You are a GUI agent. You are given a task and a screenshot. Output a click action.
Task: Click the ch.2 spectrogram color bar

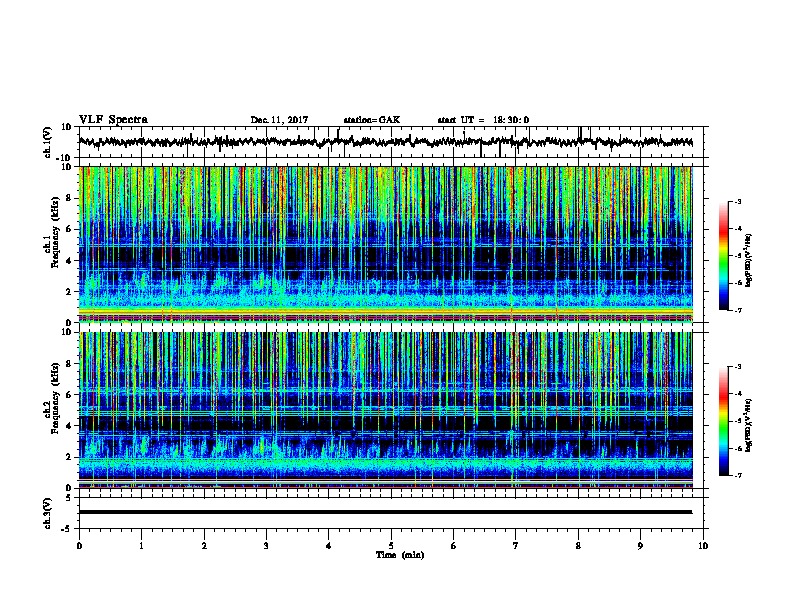click(x=724, y=421)
